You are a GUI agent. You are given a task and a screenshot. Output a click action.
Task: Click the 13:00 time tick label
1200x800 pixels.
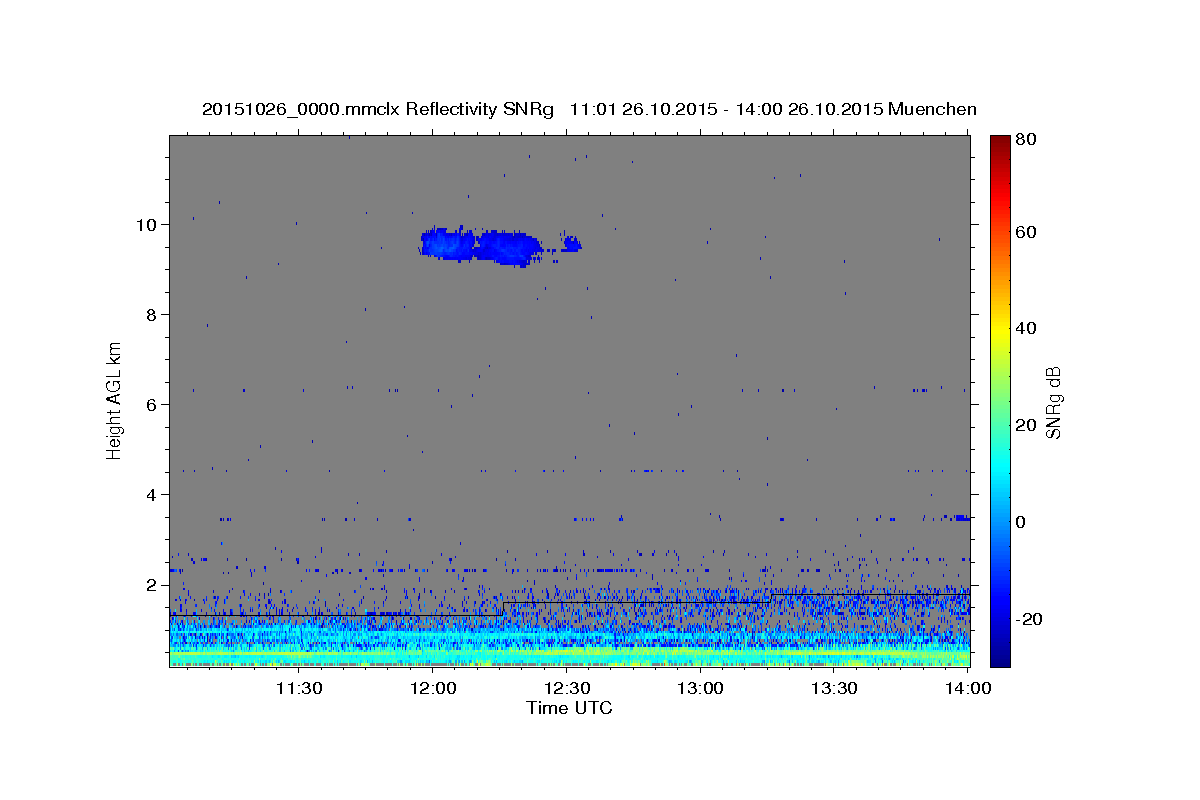700,688
